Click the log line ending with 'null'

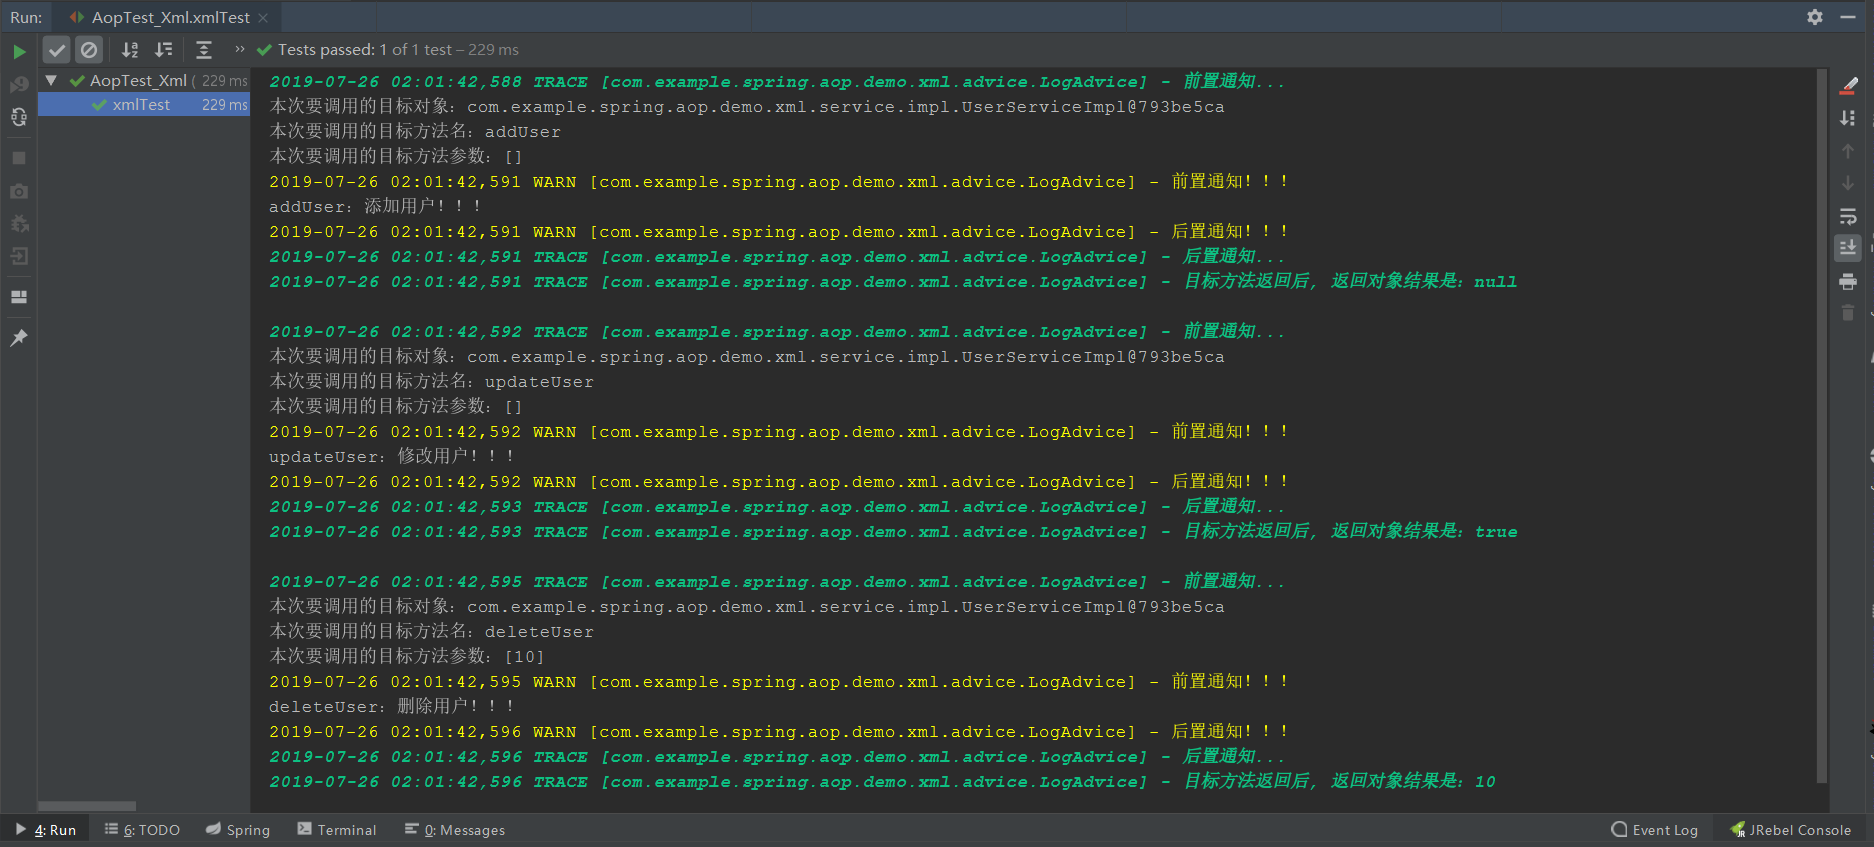(893, 281)
